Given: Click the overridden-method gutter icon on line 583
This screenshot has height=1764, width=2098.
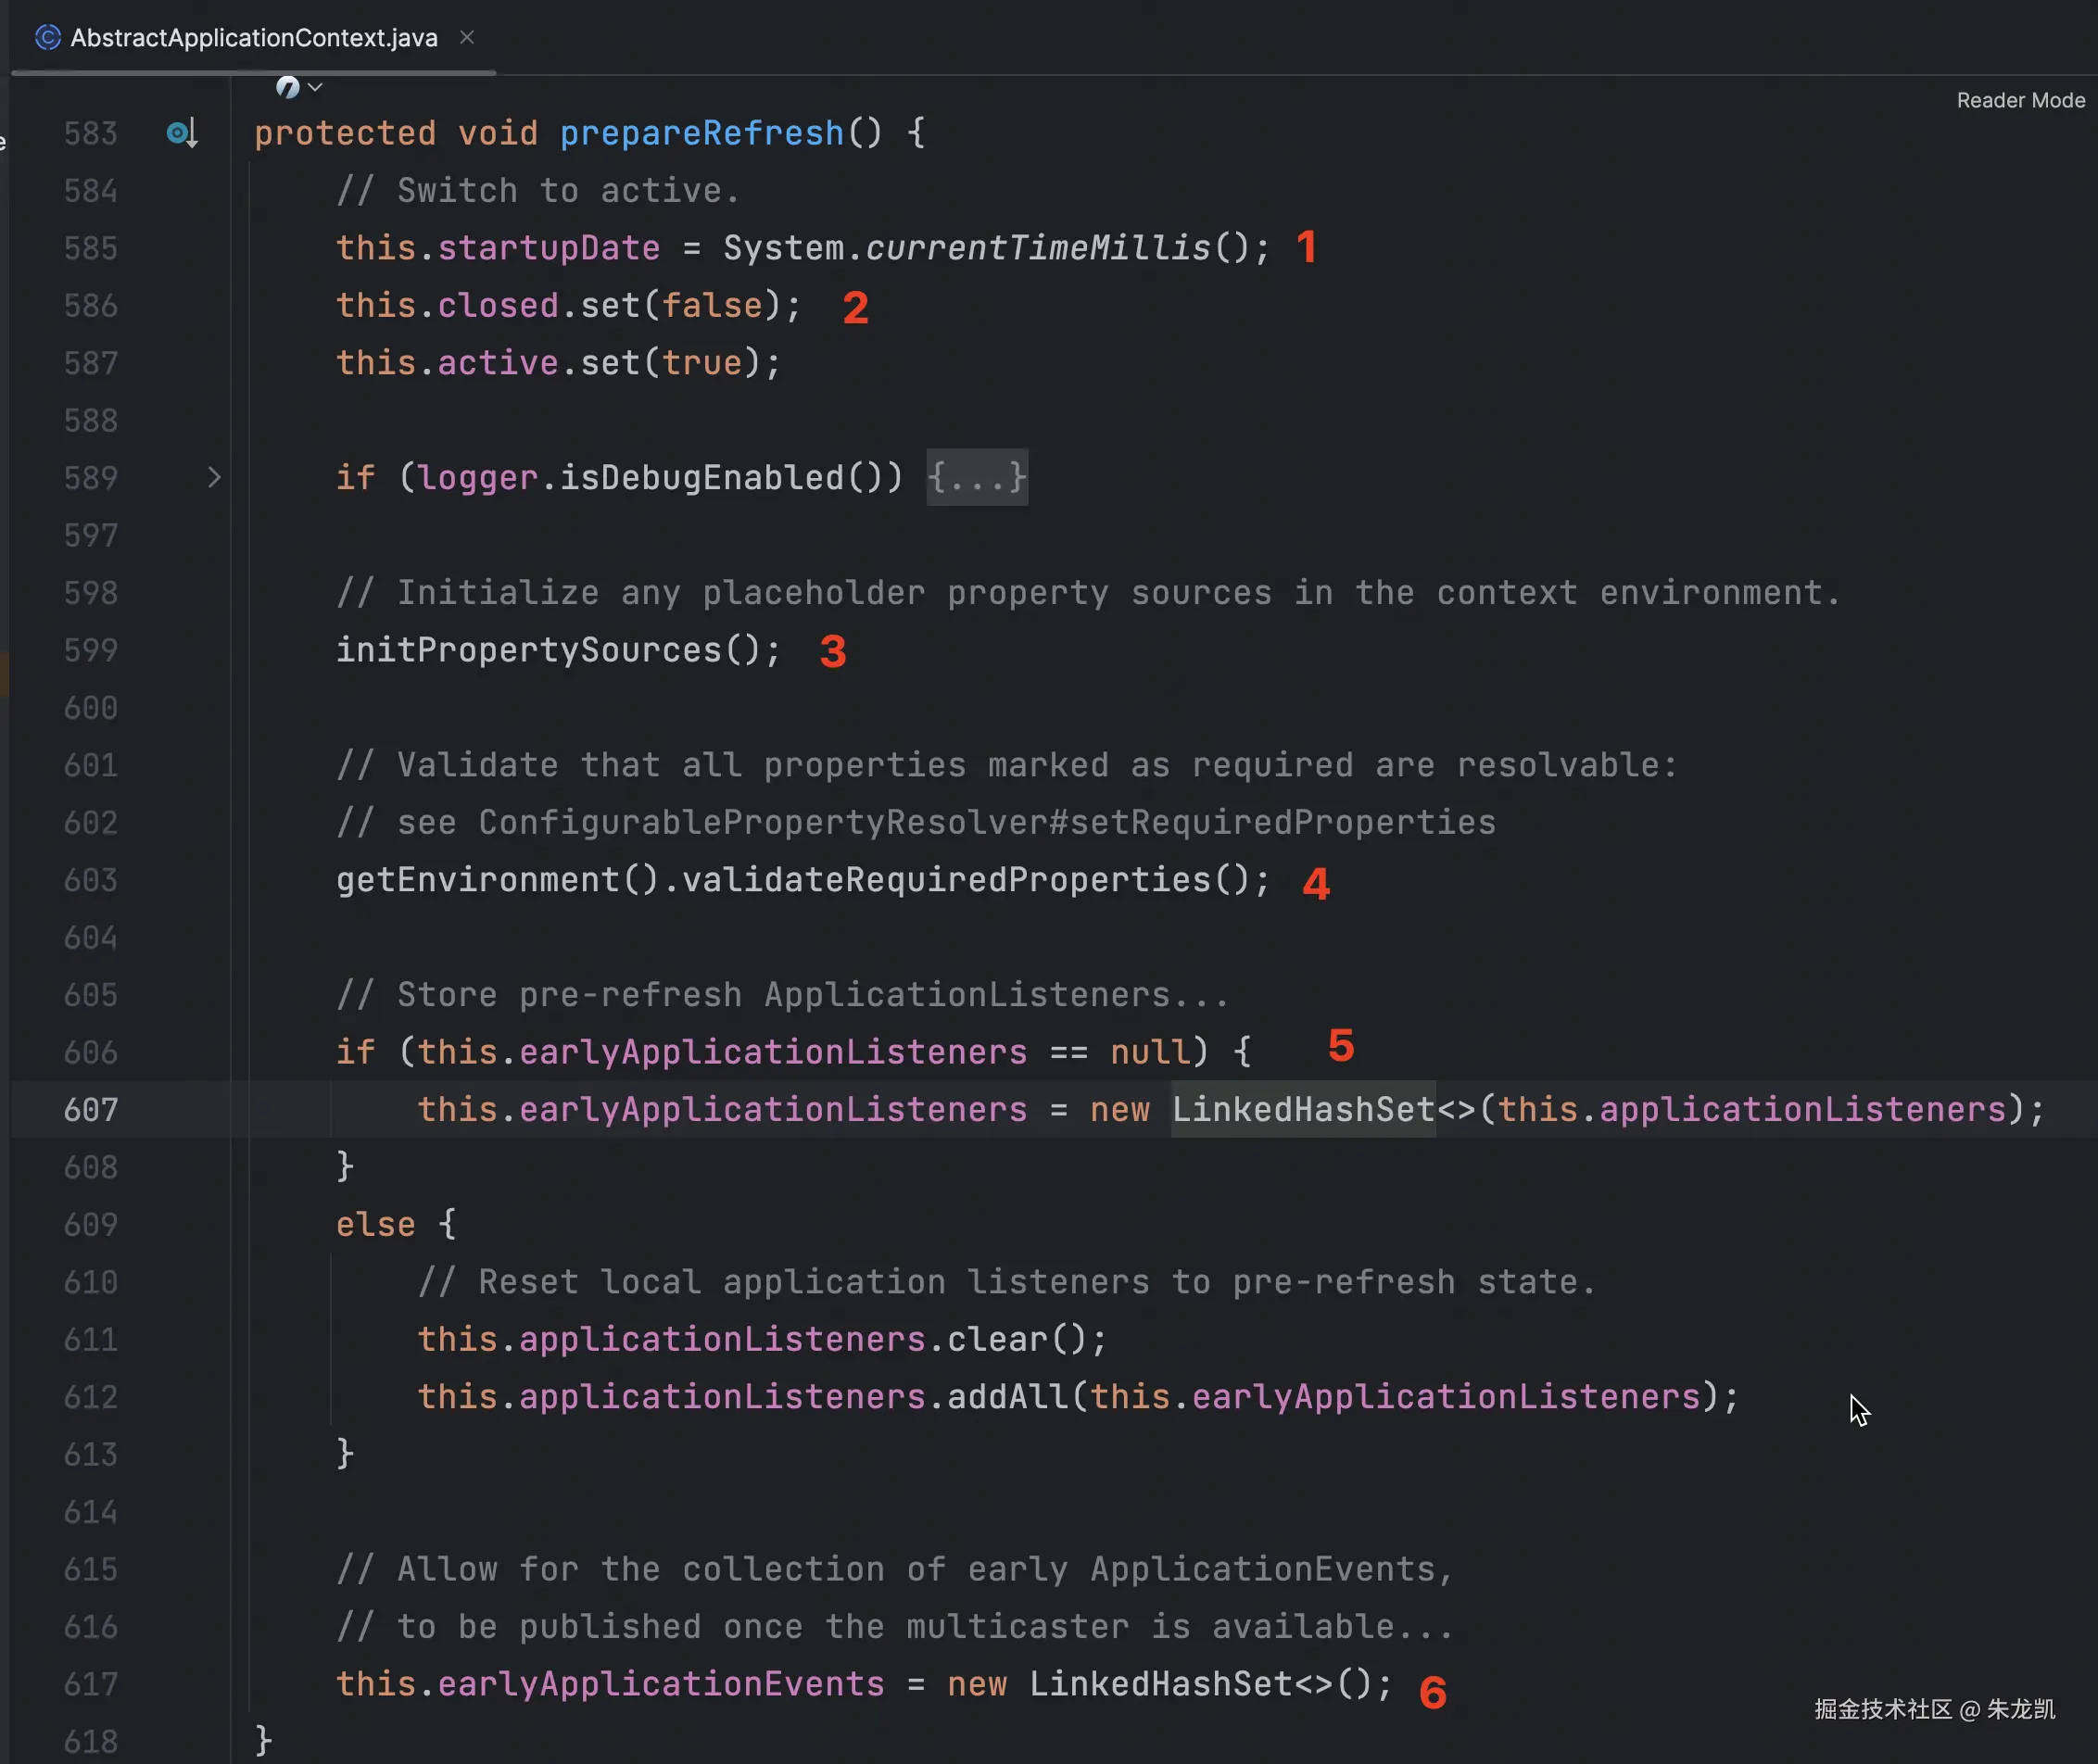Looking at the screenshot, I should [181, 133].
